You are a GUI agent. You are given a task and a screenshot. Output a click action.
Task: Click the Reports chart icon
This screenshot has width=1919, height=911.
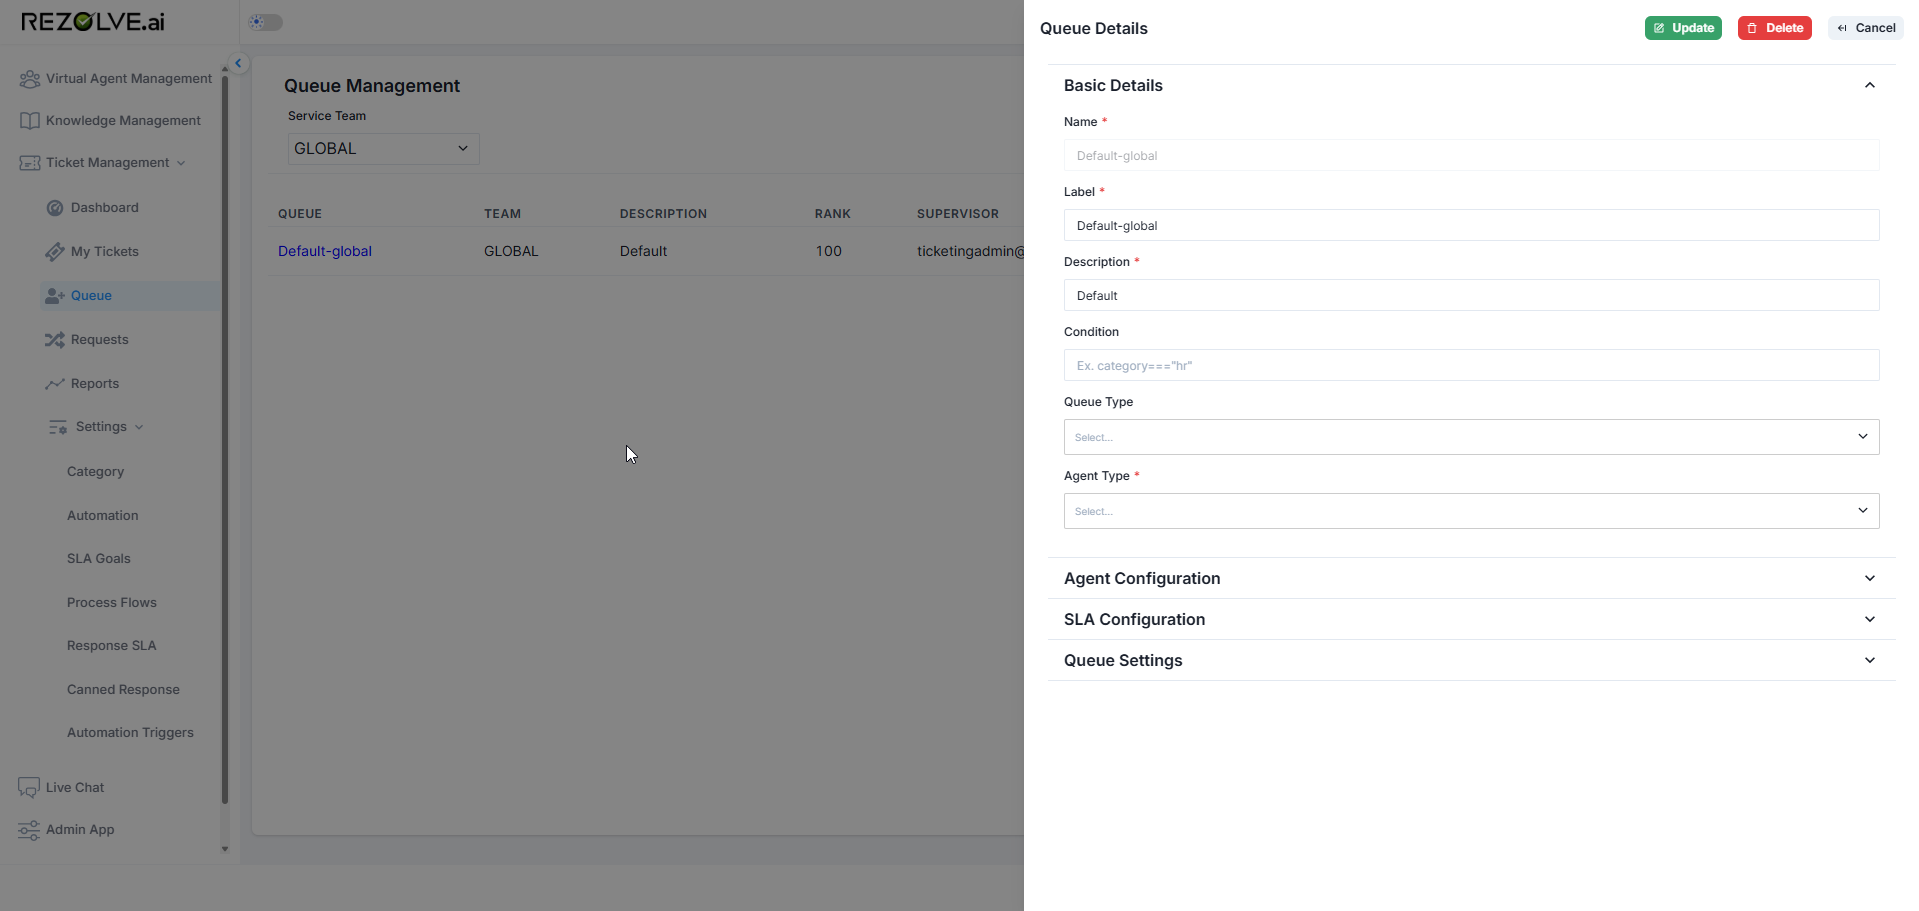coord(55,384)
